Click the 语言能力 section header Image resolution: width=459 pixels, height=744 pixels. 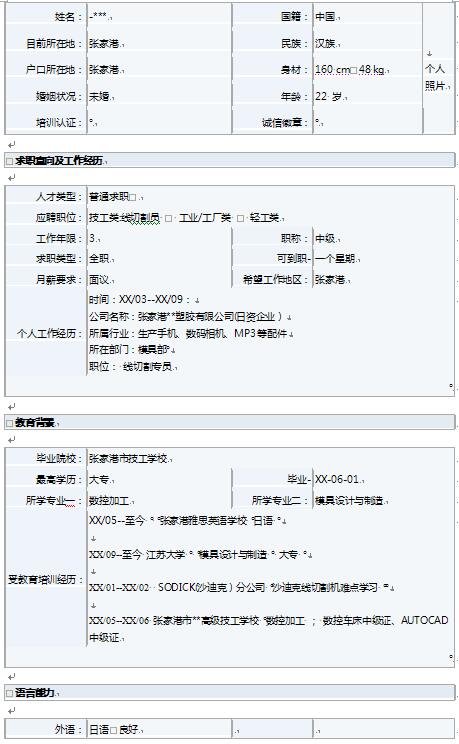point(230,692)
